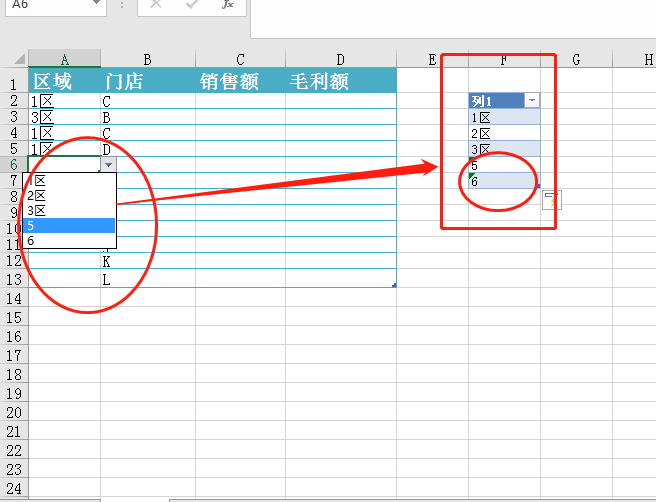Choose 5 from the dropdown list
Viewport: 656px width, 502px height.
[69, 226]
